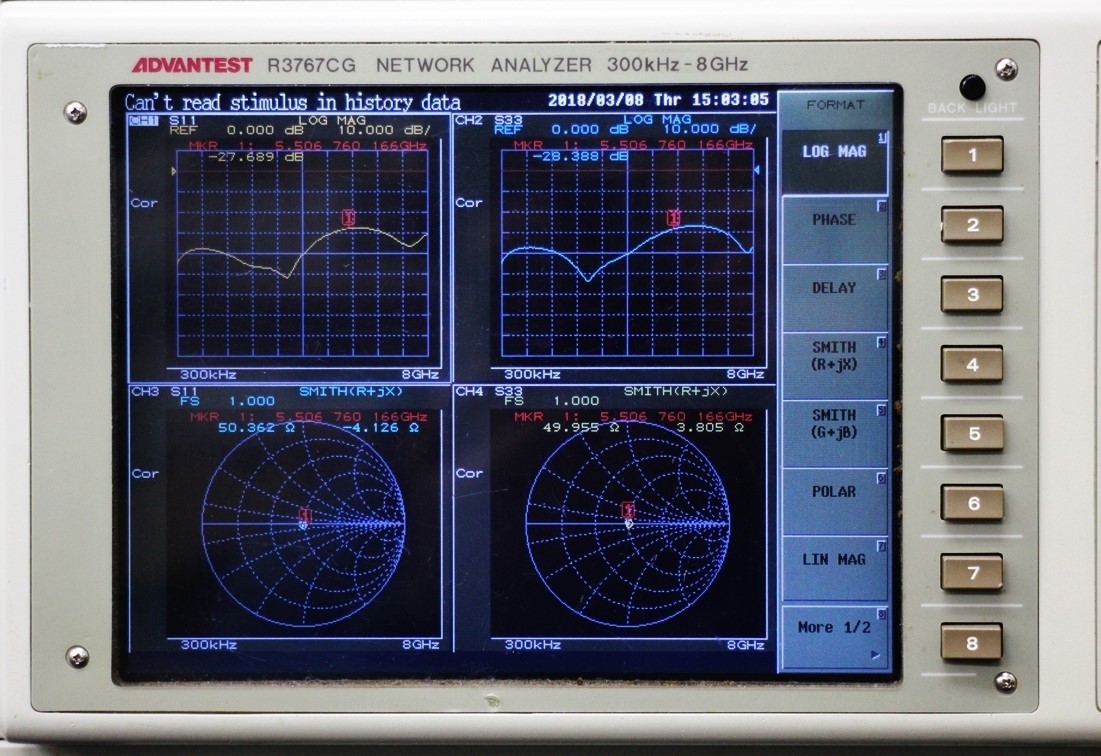
Task: Select the LOG MAG format softkey
Action: click(x=834, y=161)
